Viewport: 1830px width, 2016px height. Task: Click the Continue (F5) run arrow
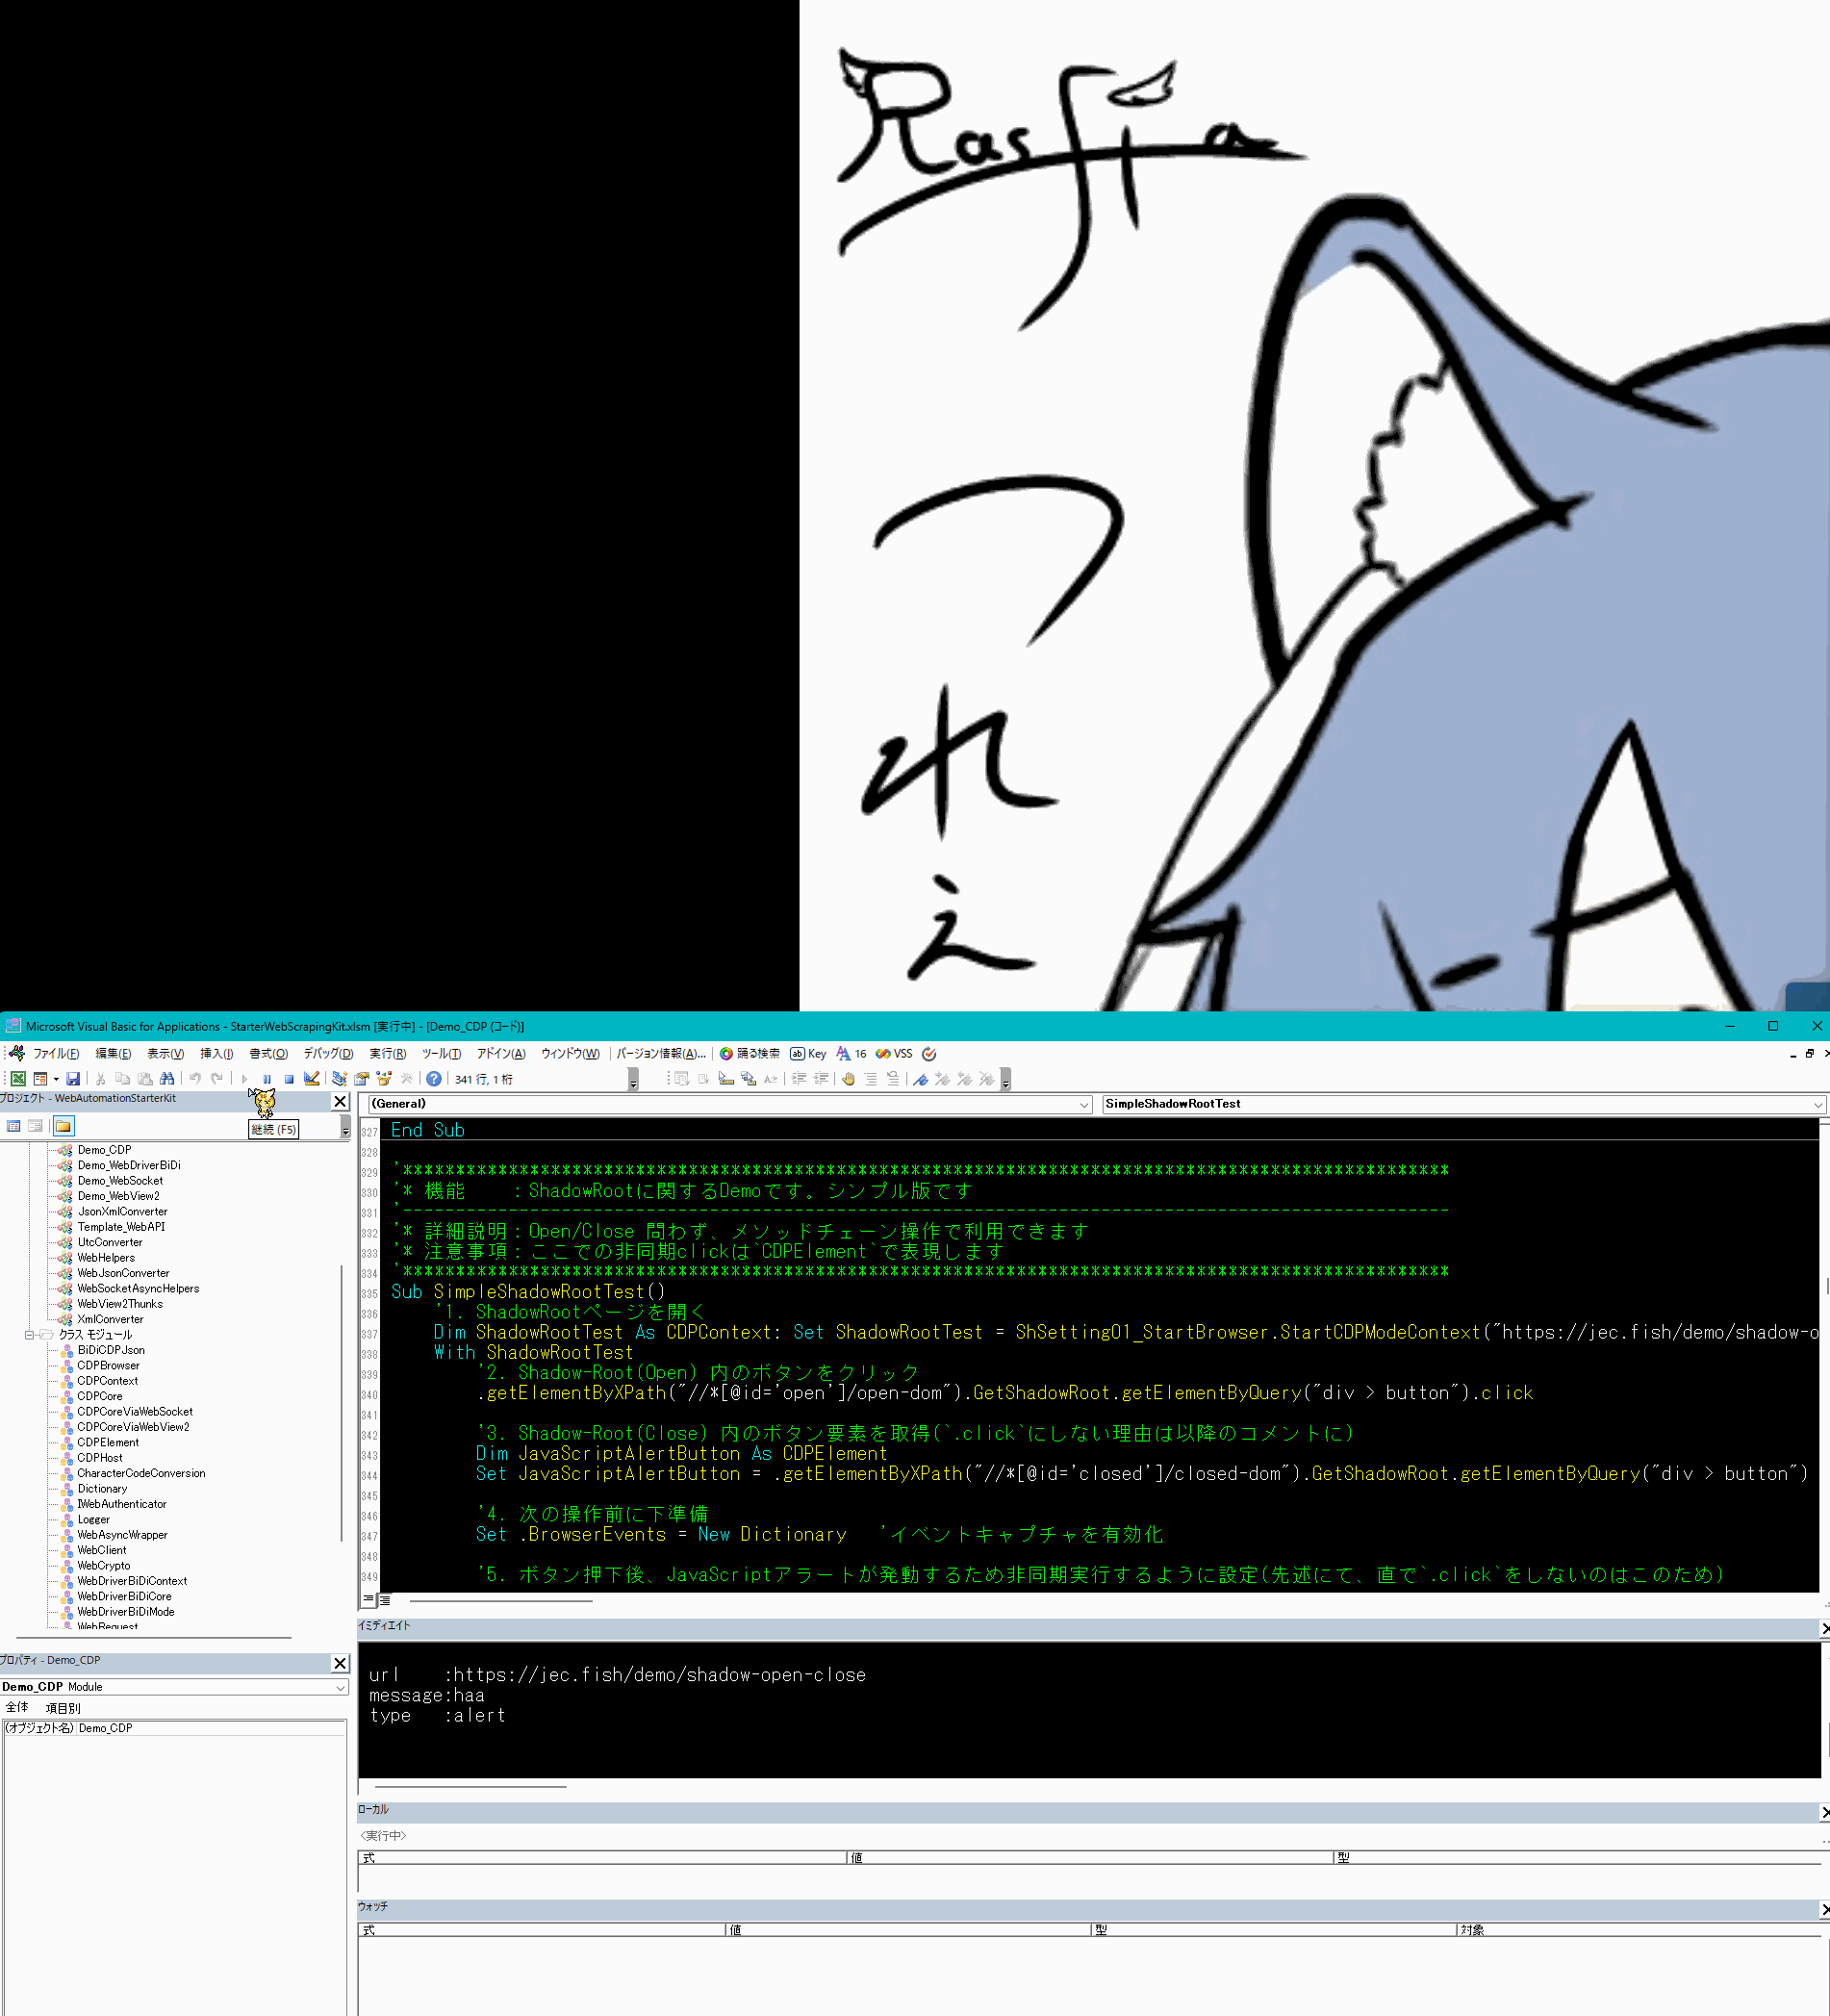(x=244, y=1079)
